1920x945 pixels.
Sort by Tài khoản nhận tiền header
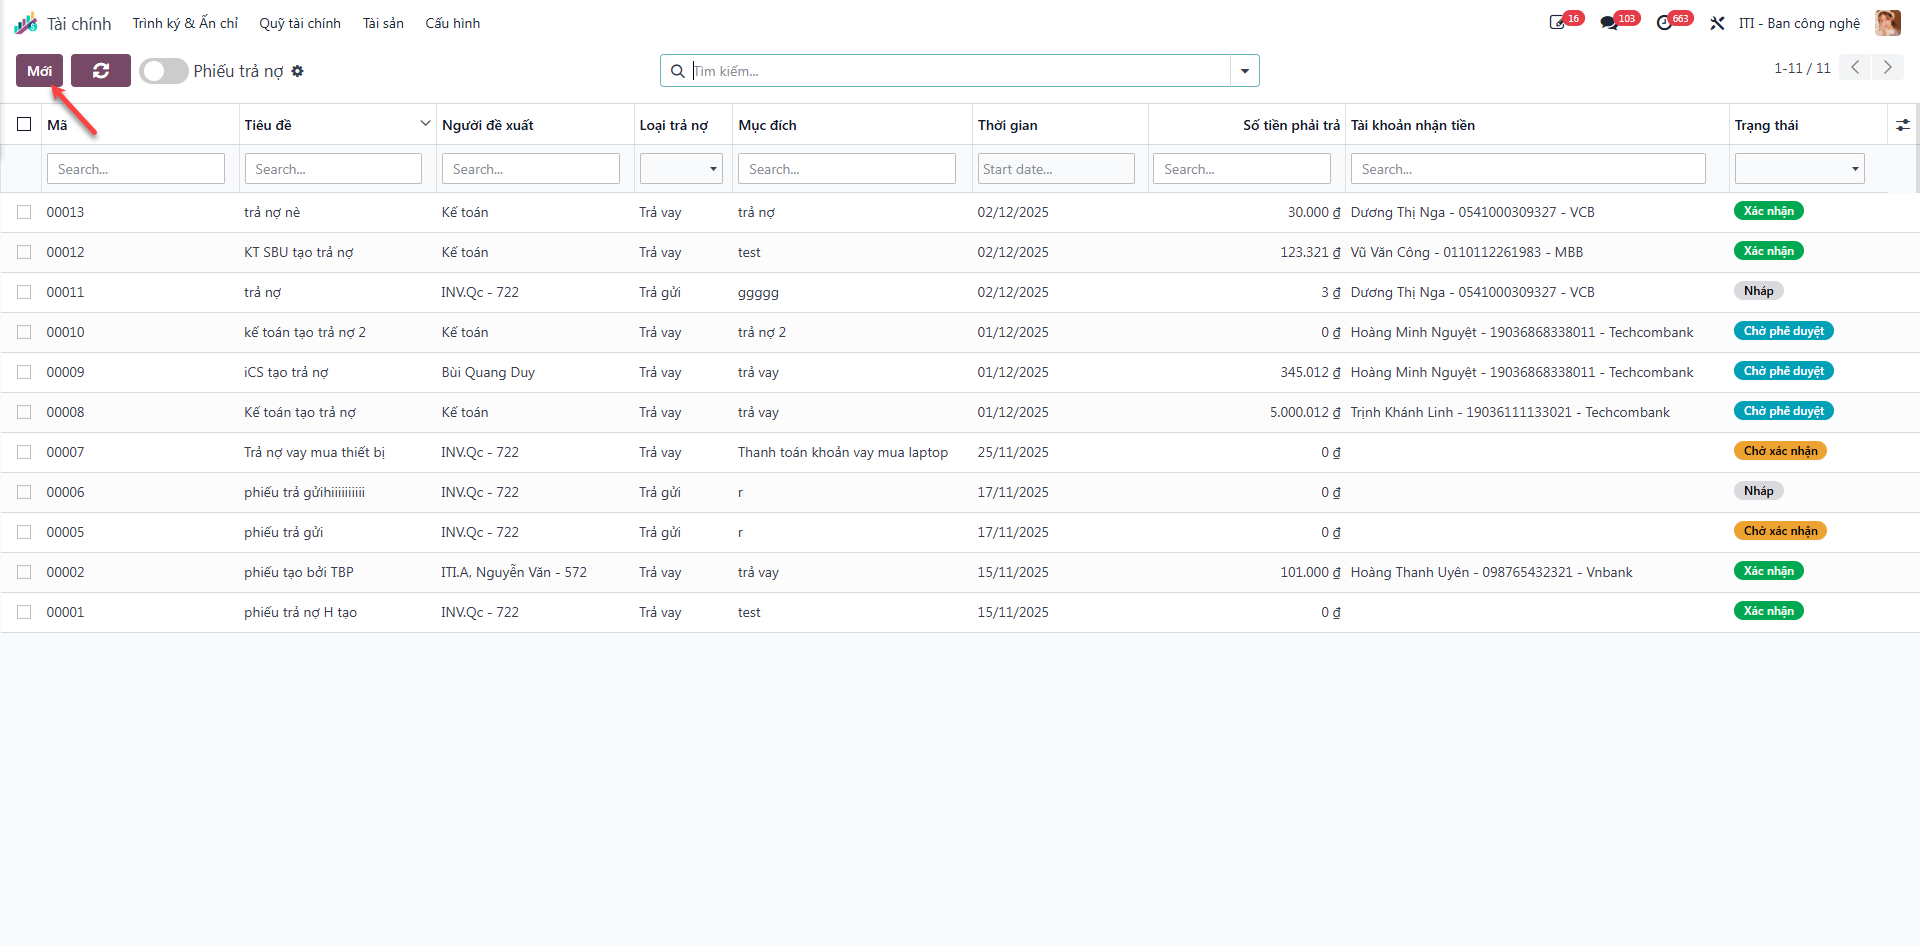pyautogui.click(x=1413, y=125)
